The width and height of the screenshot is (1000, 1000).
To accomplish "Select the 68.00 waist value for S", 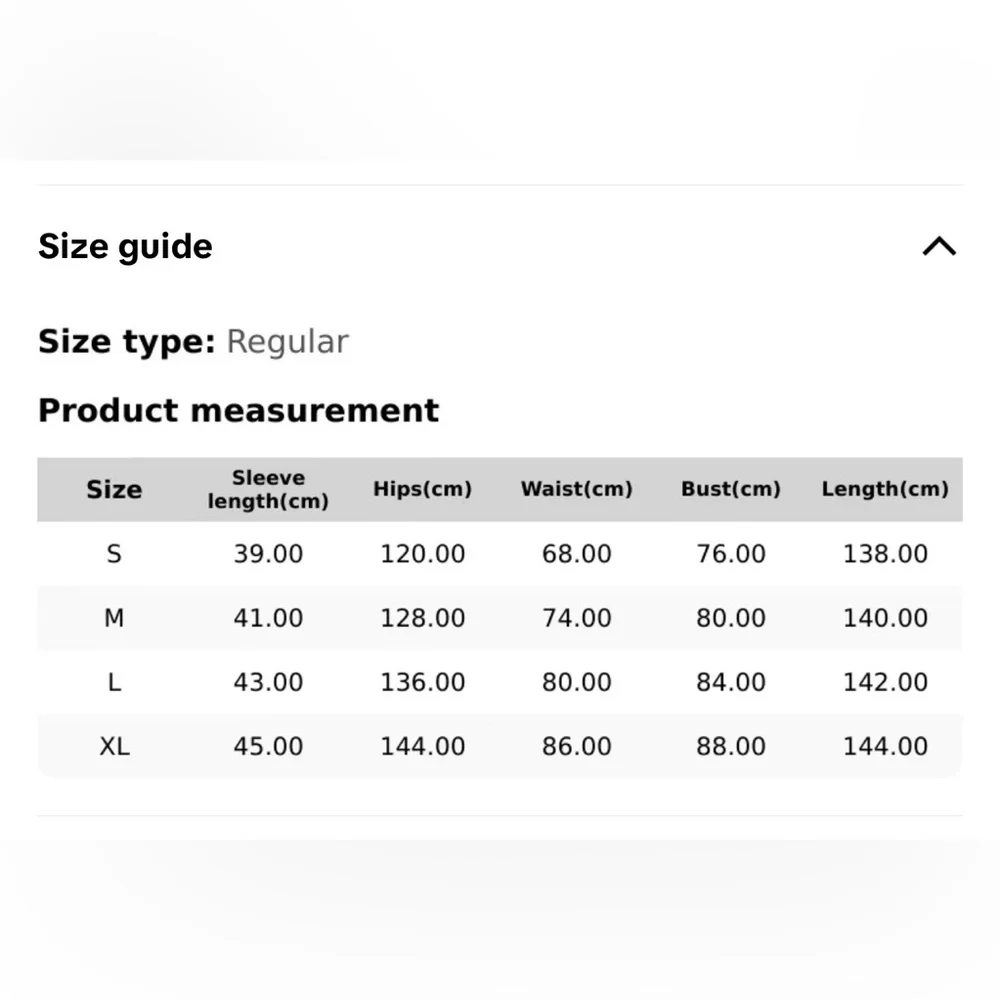I will click(576, 554).
